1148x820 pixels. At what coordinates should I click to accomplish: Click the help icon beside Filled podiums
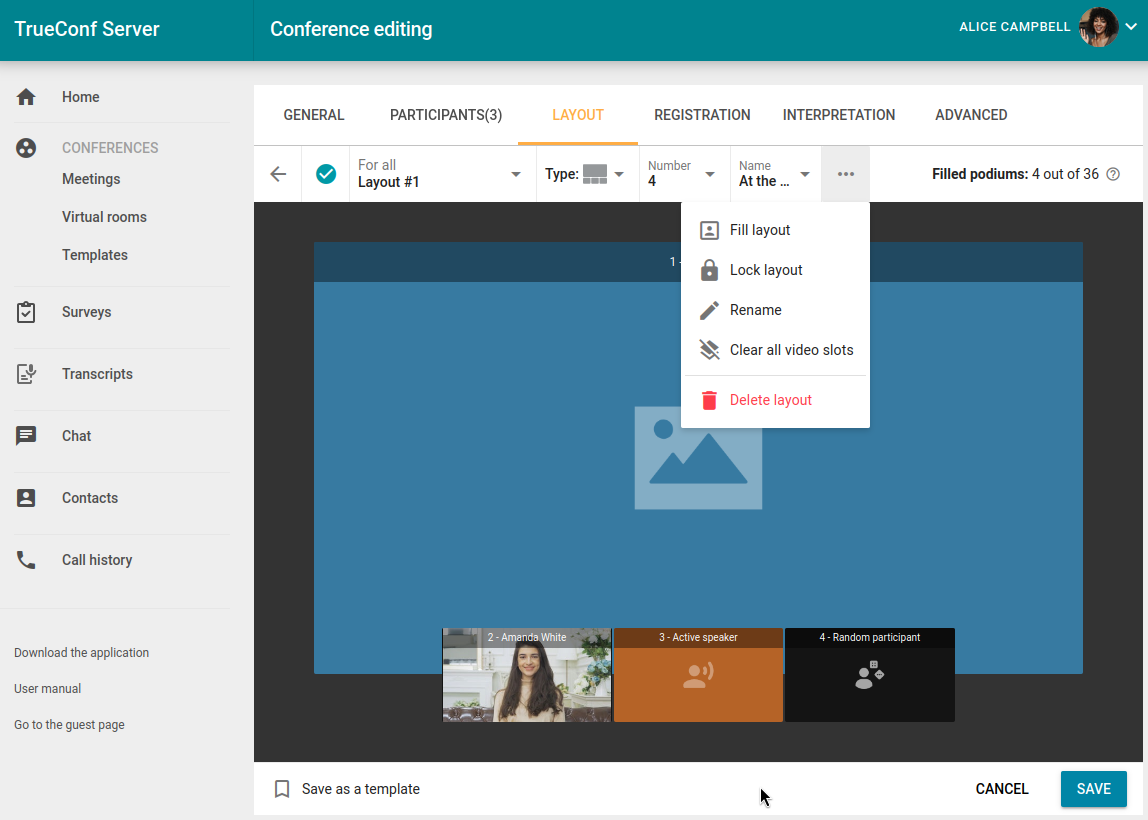[x=1113, y=174]
